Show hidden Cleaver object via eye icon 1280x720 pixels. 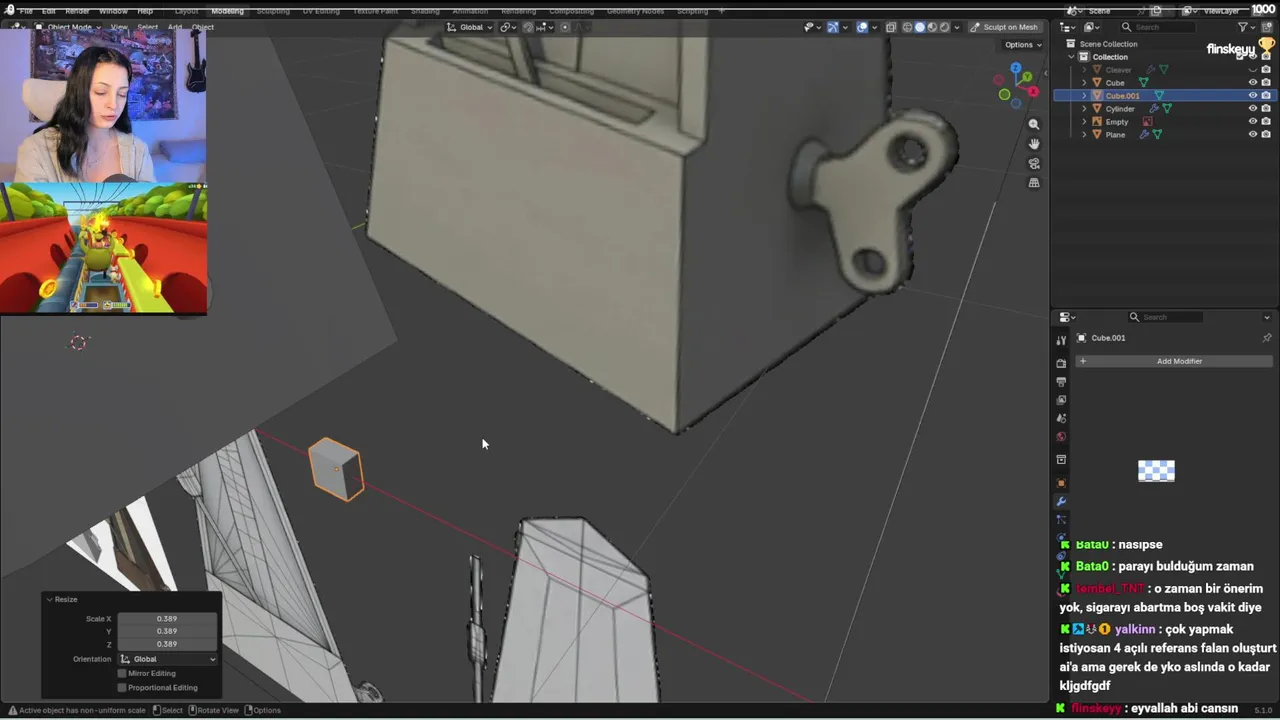[x=1252, y=70]
